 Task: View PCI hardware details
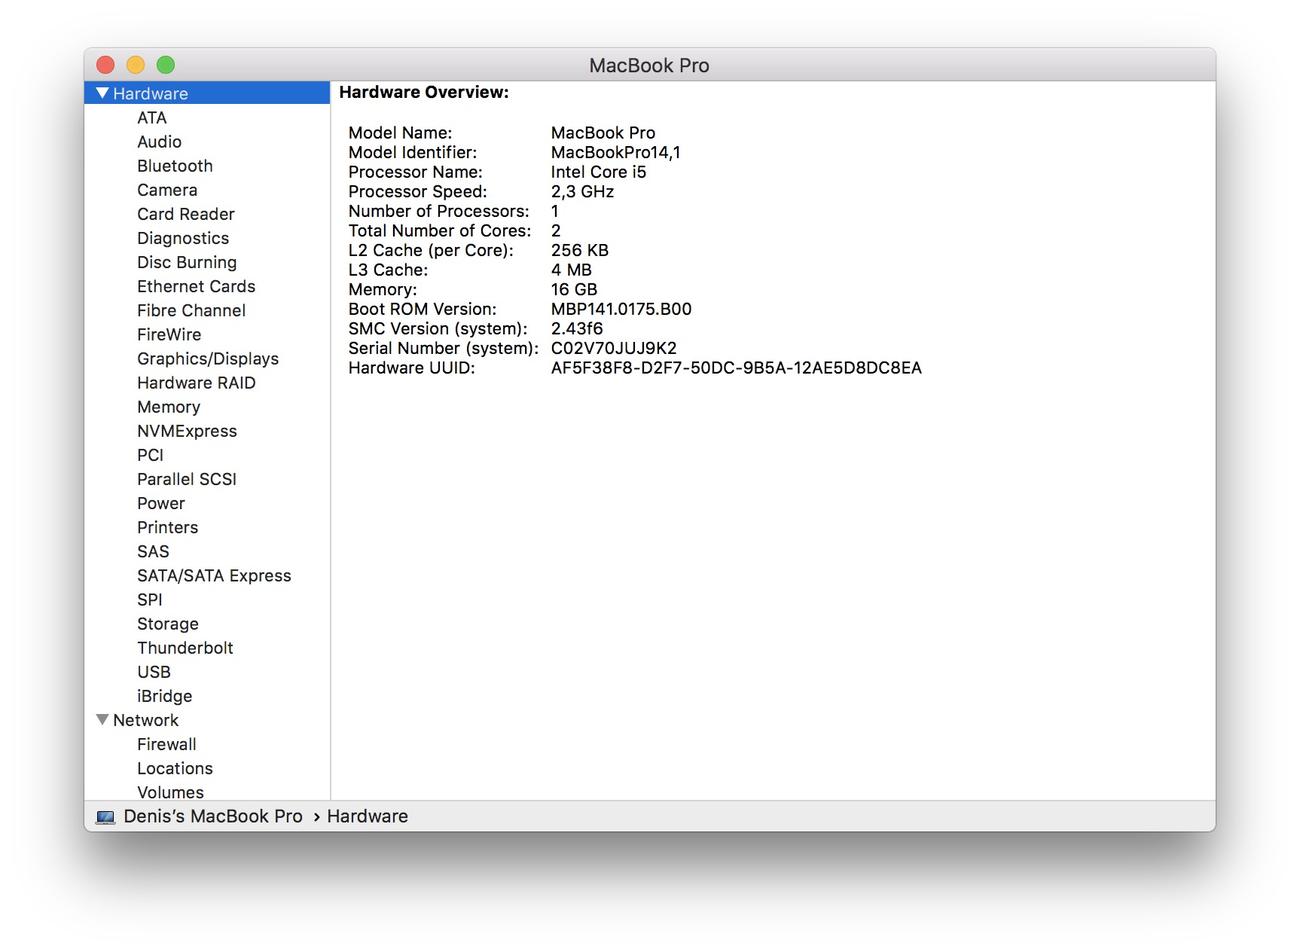click(150, 455)
